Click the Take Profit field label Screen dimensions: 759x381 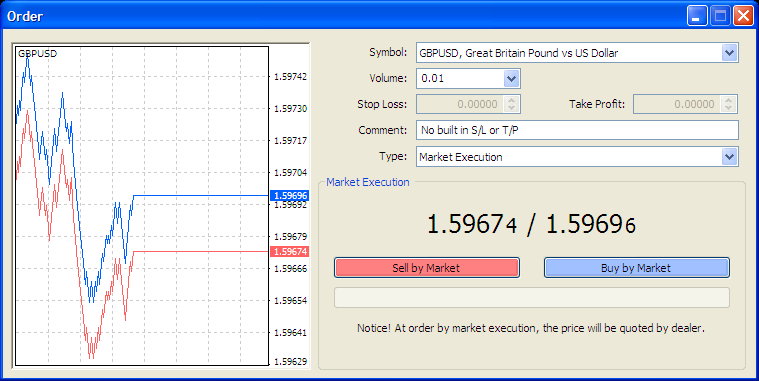click(597, 104)
